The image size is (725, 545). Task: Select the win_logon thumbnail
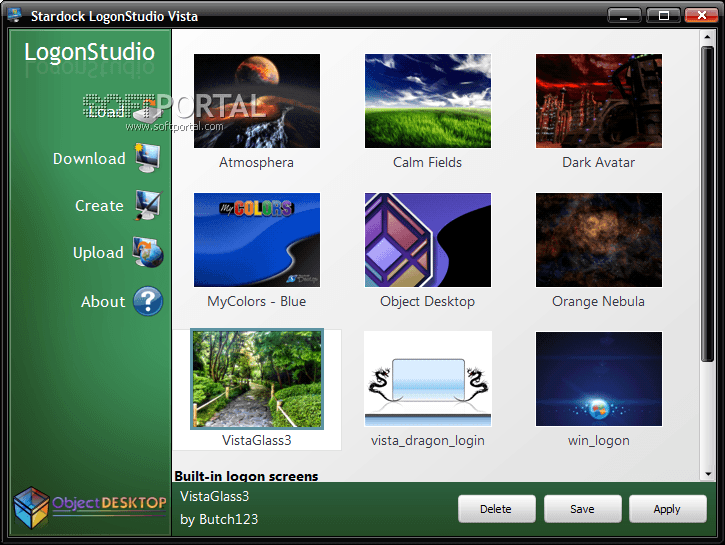tap(599, 379)
